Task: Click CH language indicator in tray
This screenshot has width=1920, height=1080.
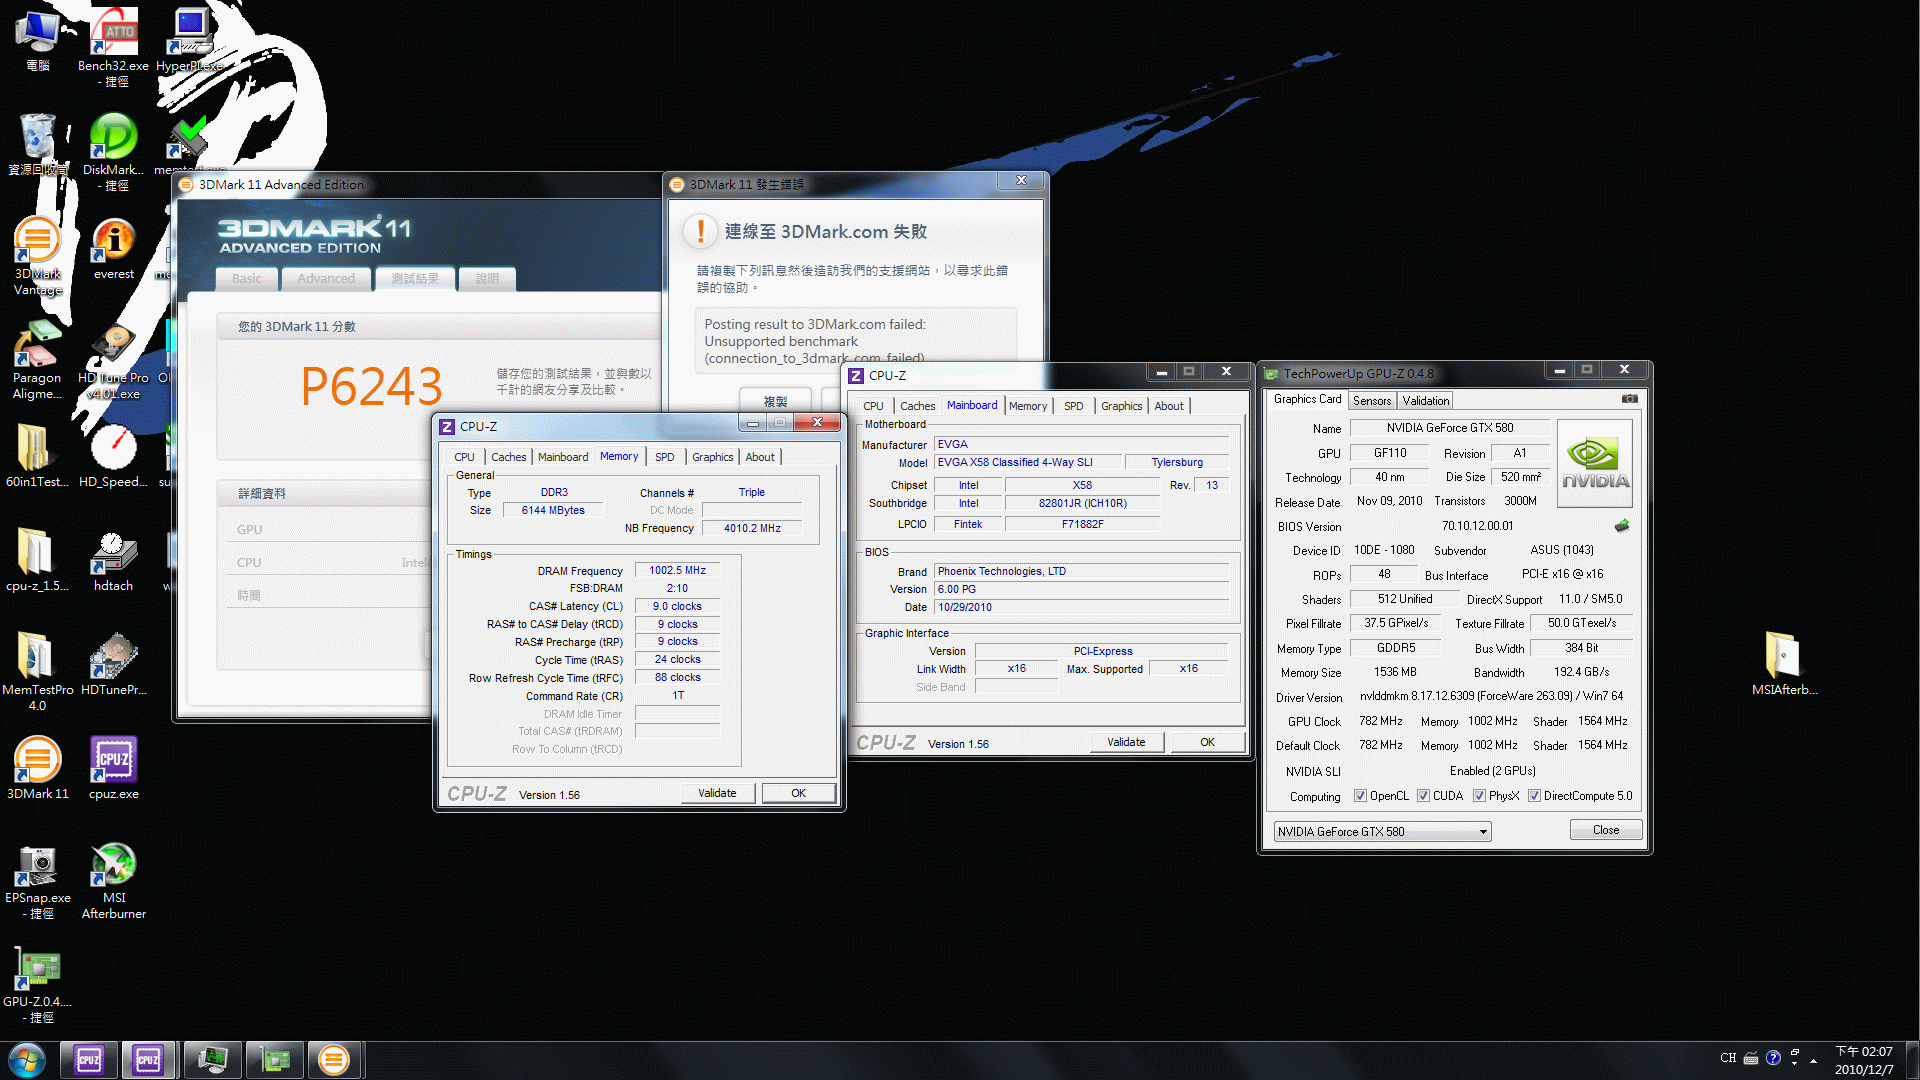Action: (x=1728, y=1058)
